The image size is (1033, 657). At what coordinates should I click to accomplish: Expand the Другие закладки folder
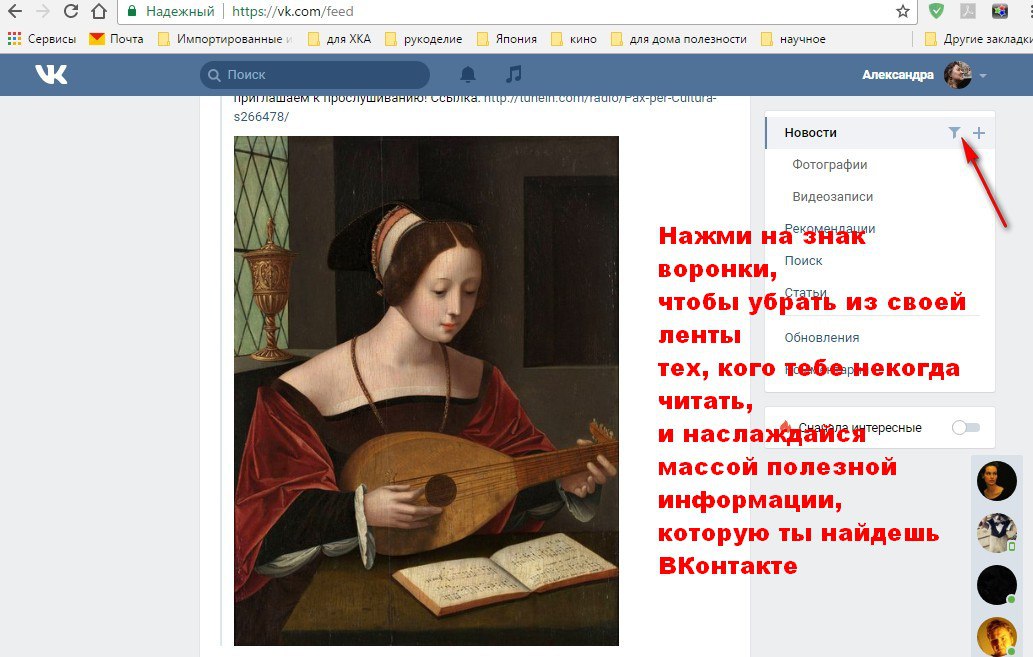coord(978,39)
